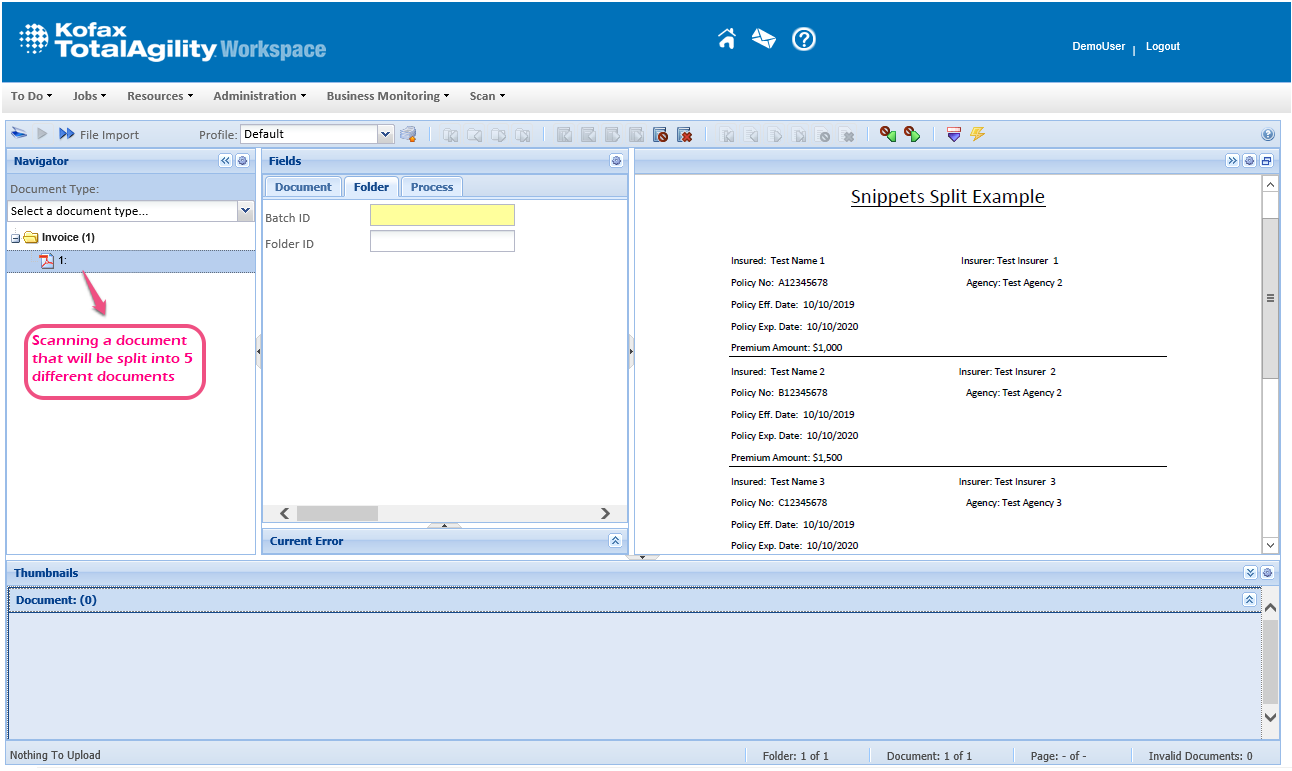Click the scanner icon in toolbar
1292x771 pixels.
pos(19,134)
